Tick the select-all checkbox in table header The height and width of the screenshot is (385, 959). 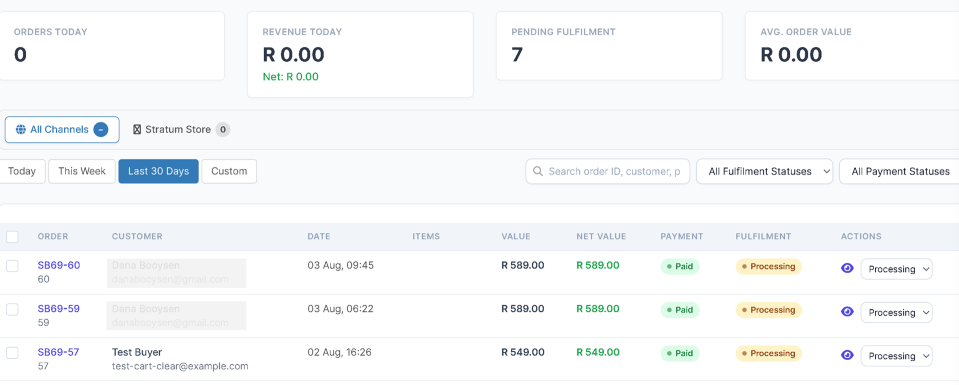click(12, 237)
